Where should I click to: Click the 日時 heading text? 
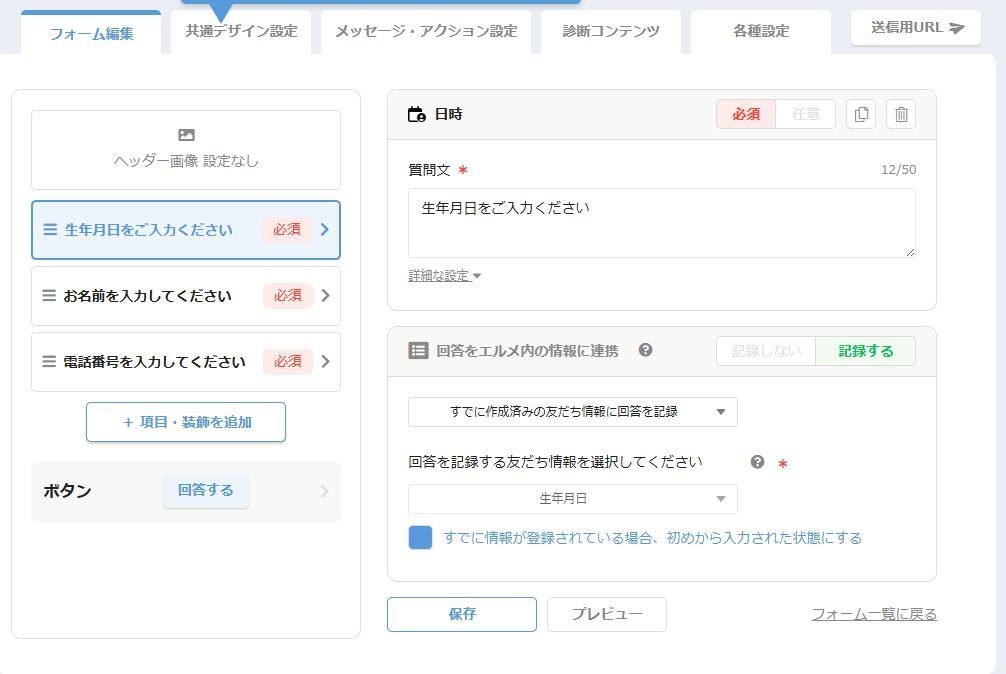[x=448, y=114]
